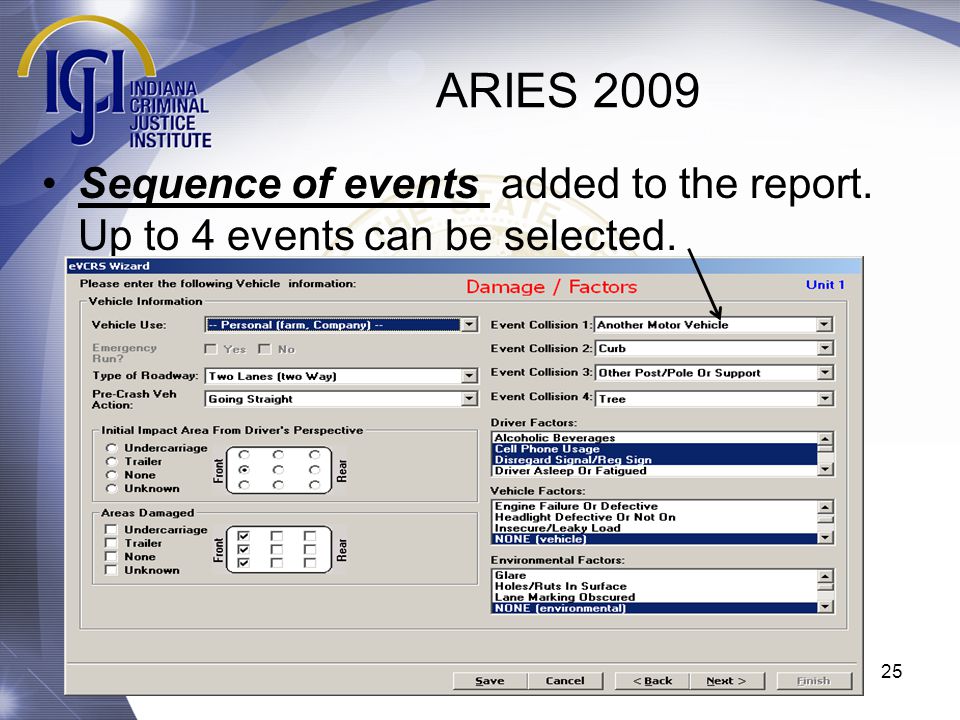
Task: Expand the Event Collision 4 dropdown
Action: point(825,399)
